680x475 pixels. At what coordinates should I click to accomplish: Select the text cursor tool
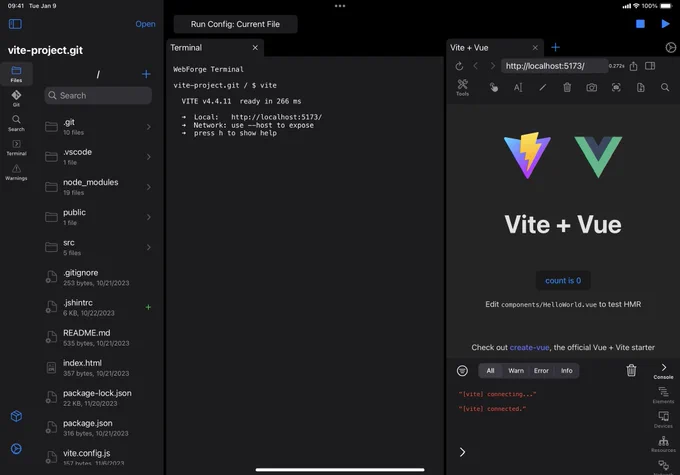pos(518,88)
